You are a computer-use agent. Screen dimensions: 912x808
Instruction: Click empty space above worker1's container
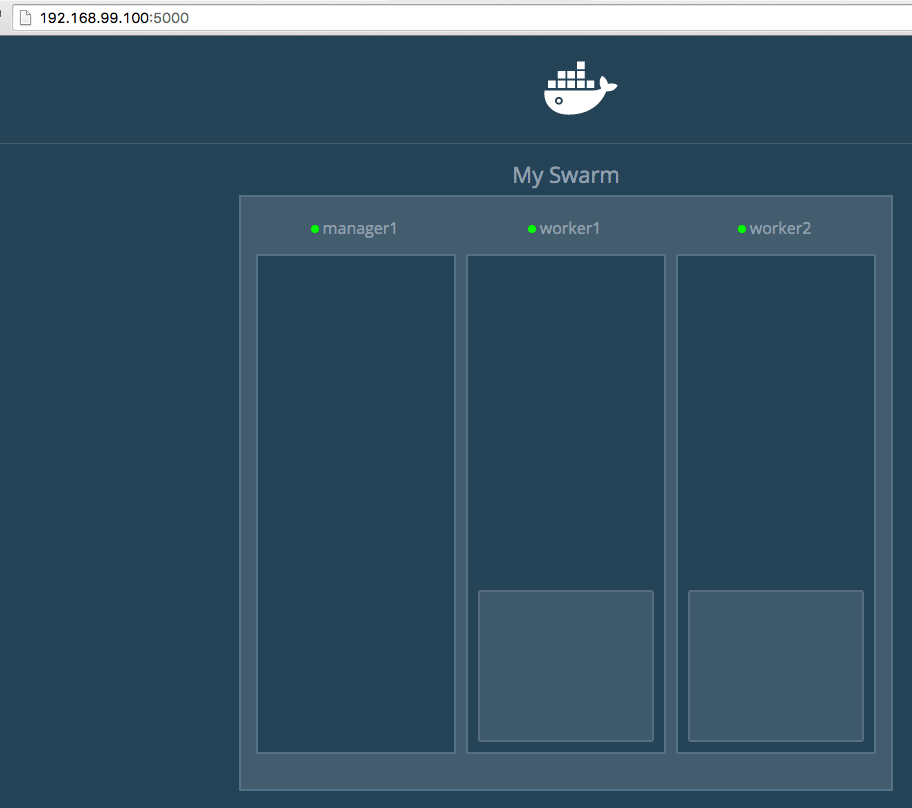click(x=566, y=420)
